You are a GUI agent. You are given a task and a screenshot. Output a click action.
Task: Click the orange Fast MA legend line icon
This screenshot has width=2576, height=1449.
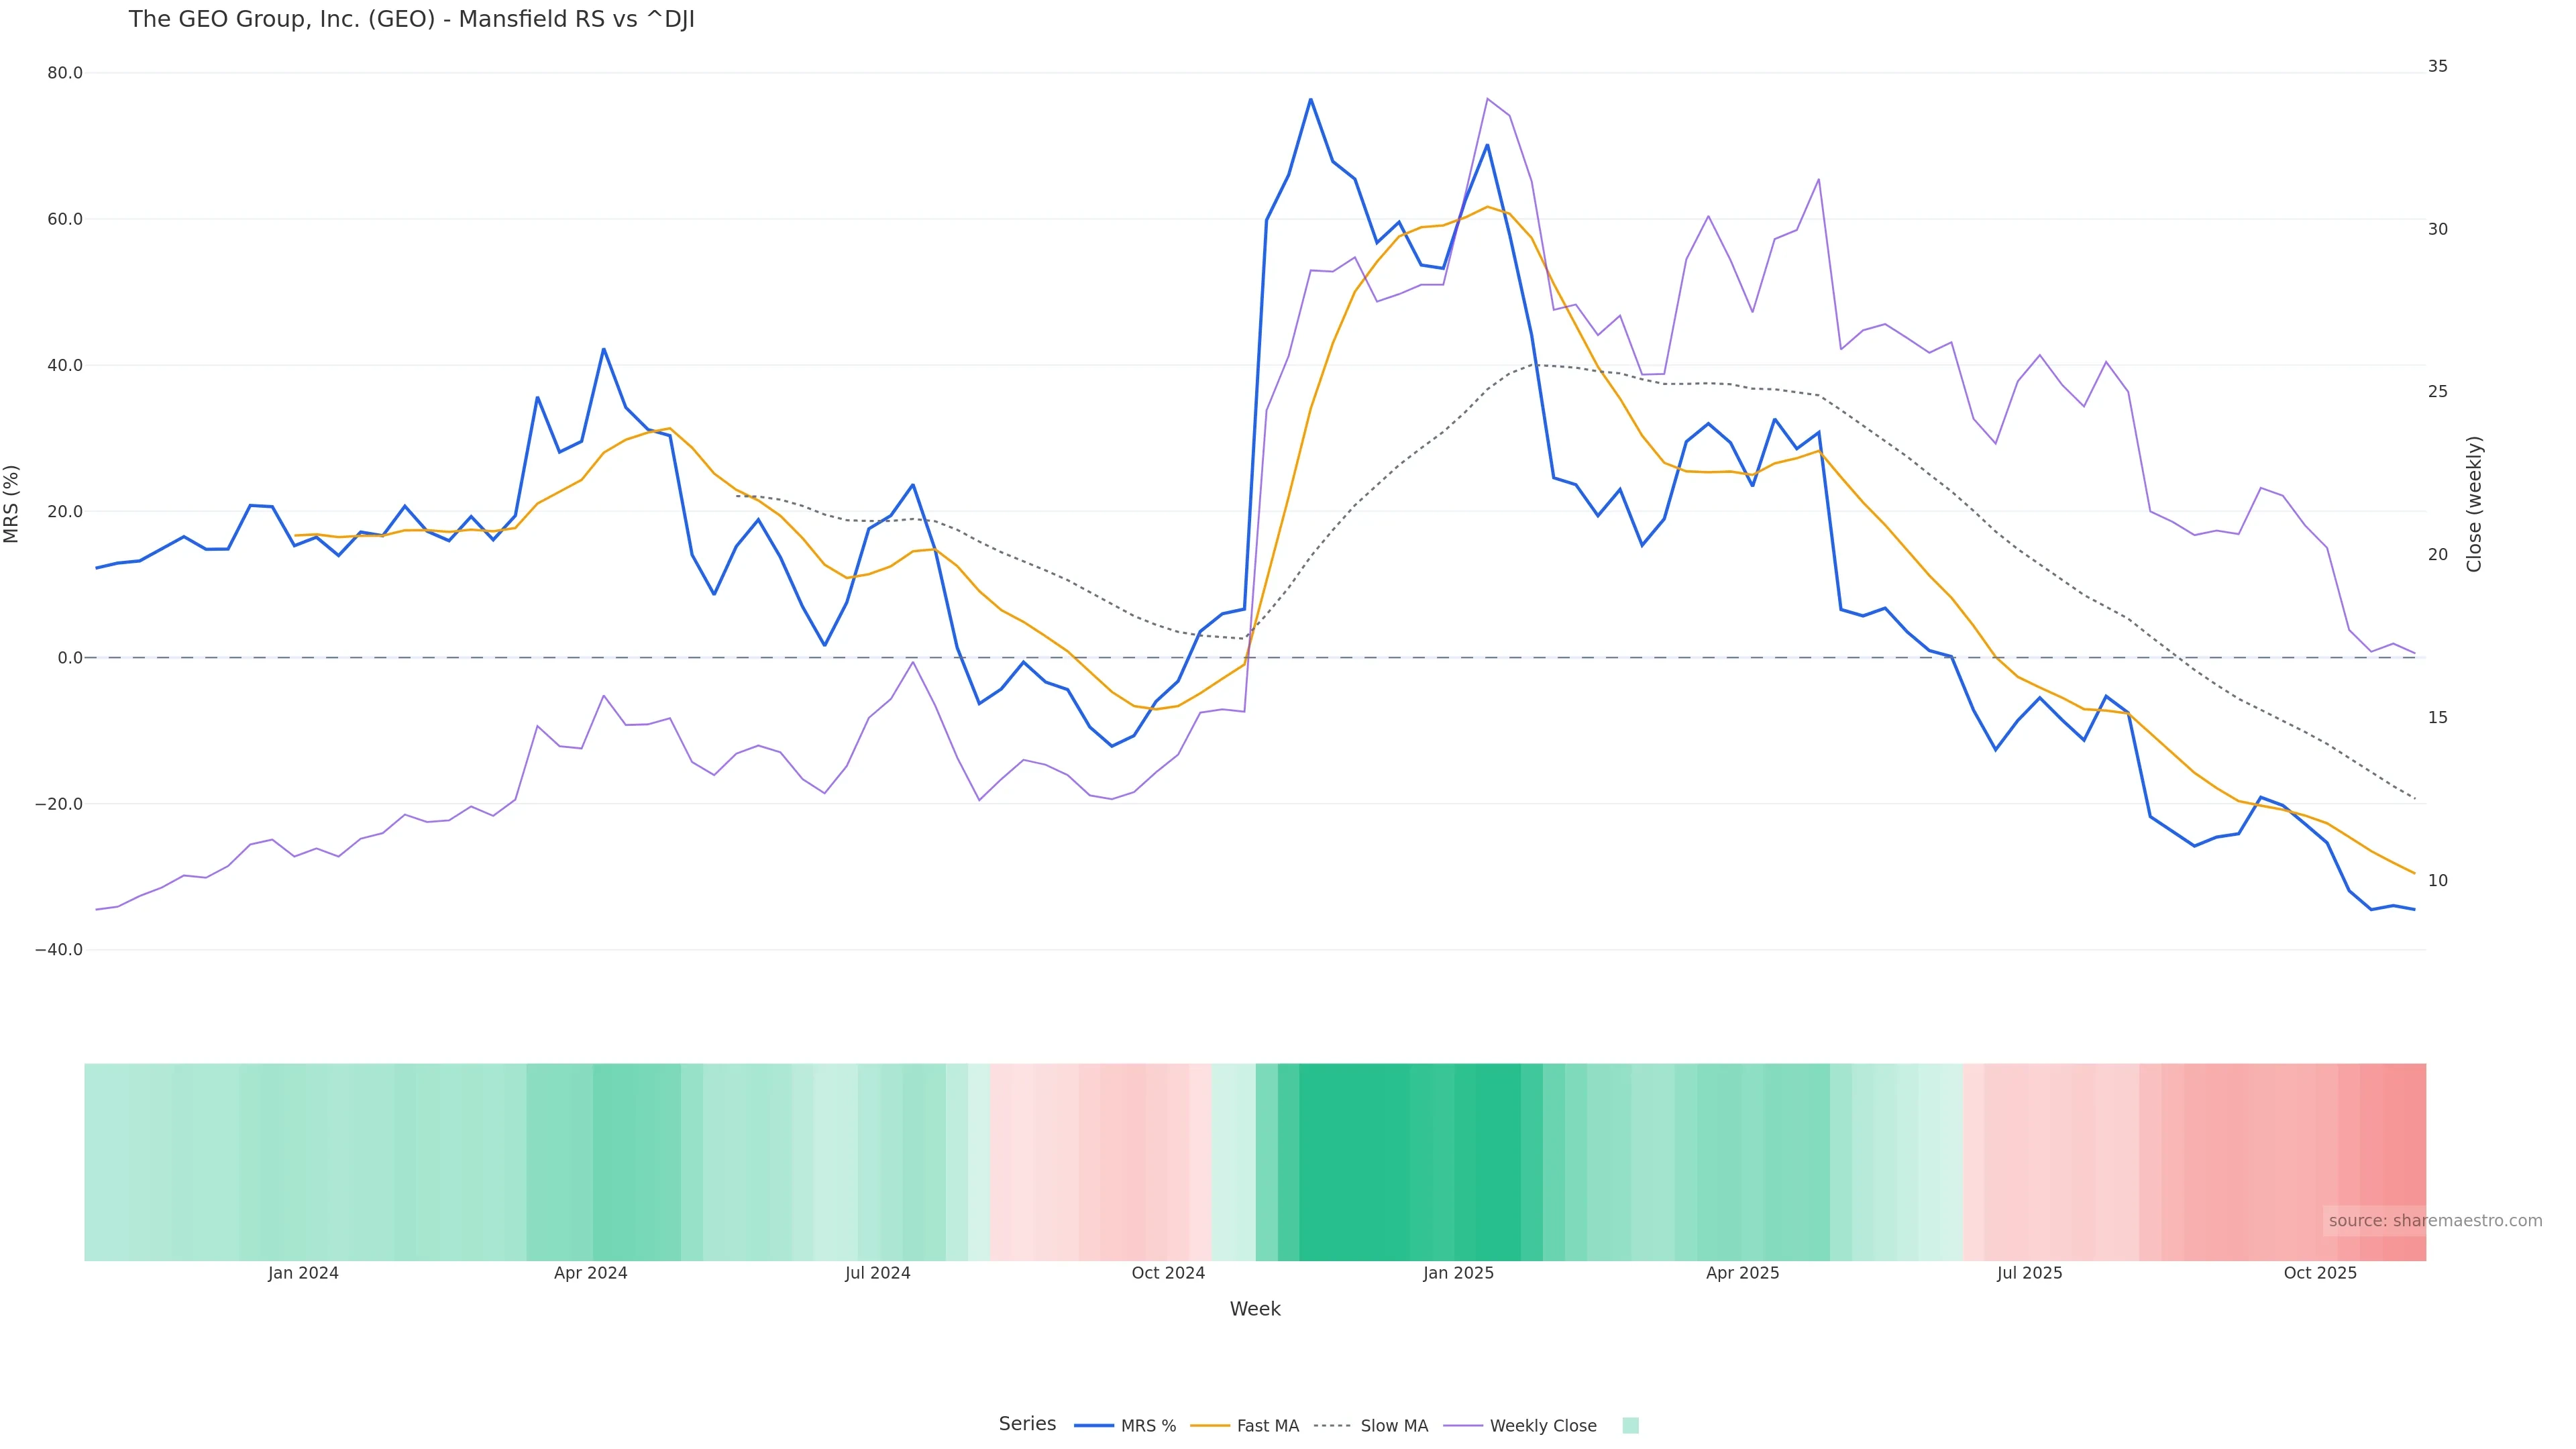[x=1210, y=1426]
